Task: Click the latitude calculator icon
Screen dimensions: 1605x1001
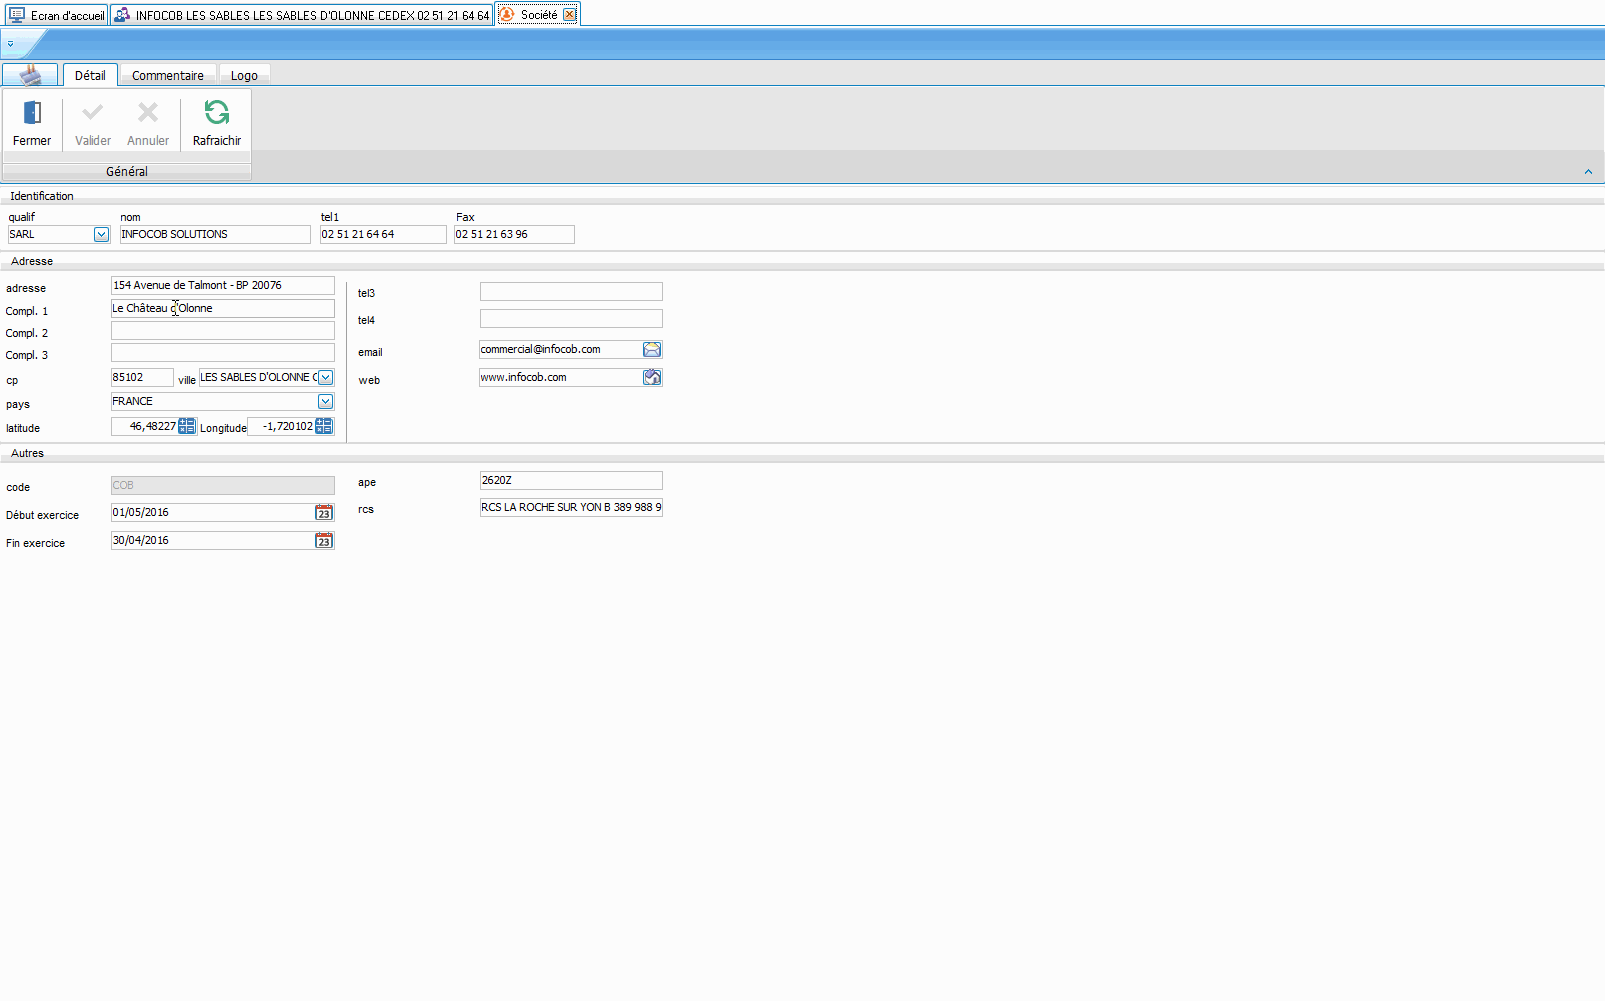Action: click(187, 426)
